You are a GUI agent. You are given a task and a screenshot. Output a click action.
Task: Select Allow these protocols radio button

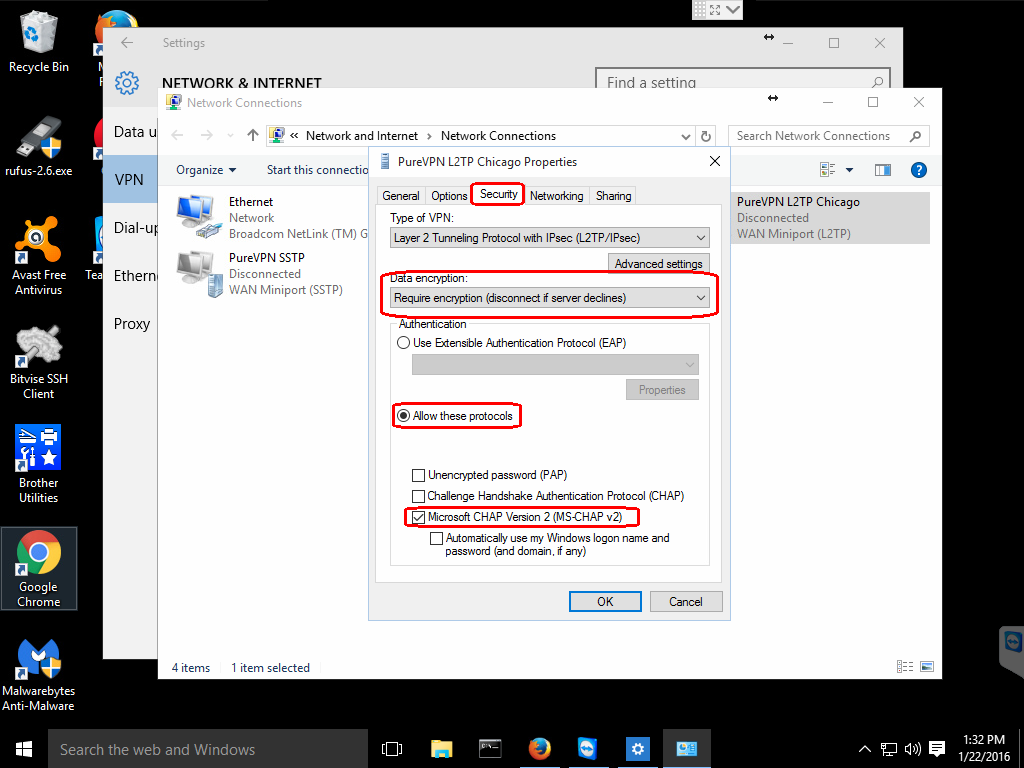tap(404, 416)
